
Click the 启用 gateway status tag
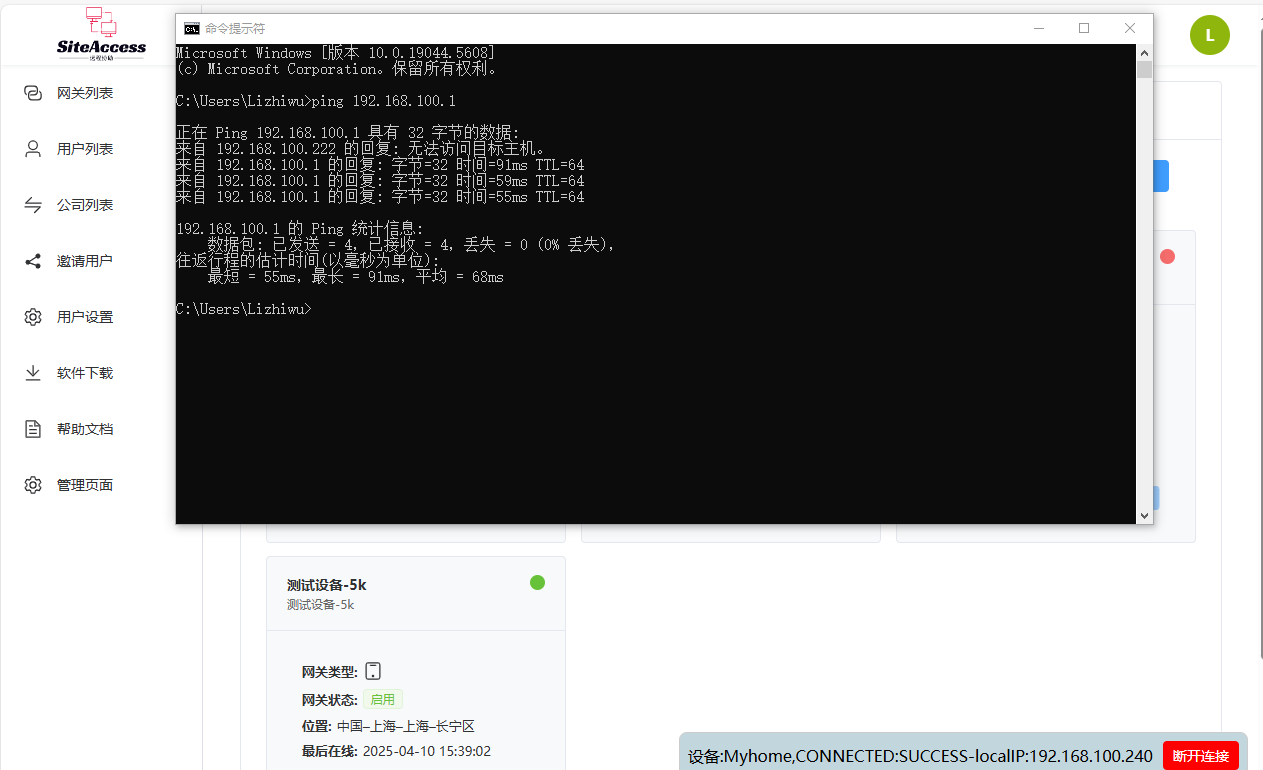[x=383, y=700]
